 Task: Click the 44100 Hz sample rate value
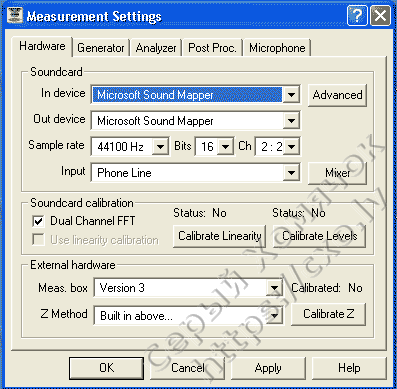pos(120,147)
